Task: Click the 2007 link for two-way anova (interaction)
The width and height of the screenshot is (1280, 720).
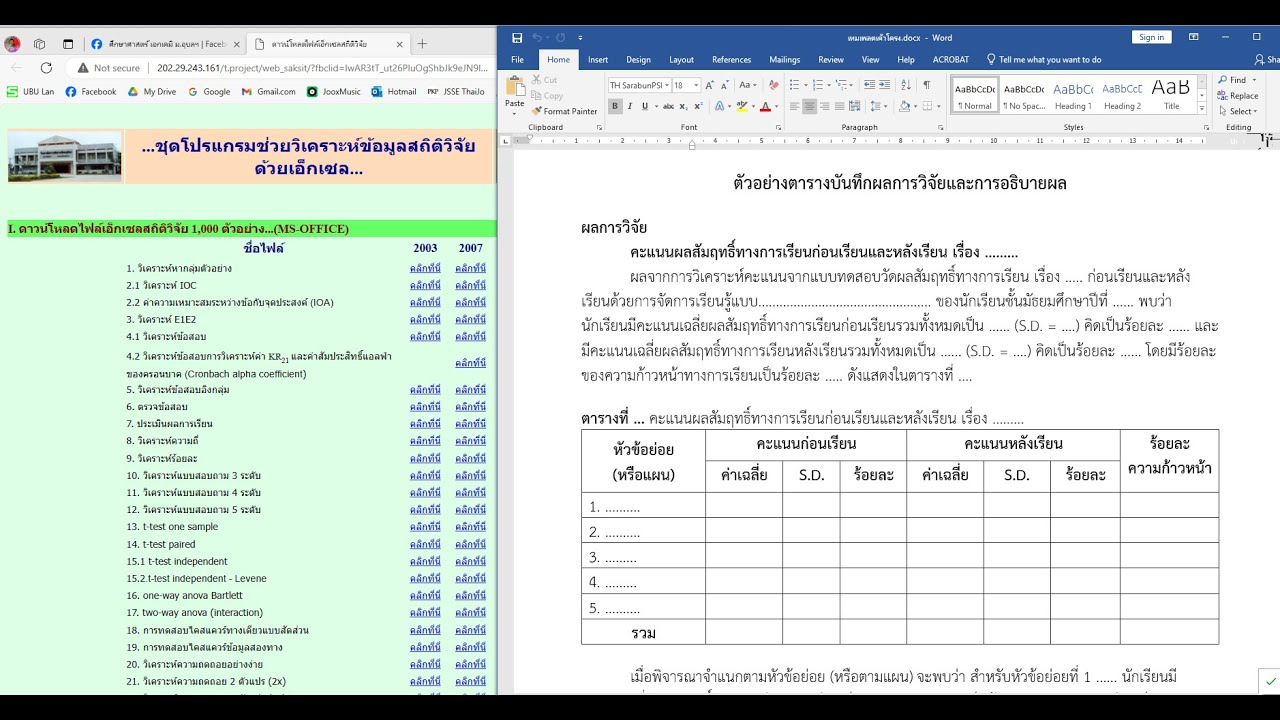Action: pos(470,613)
